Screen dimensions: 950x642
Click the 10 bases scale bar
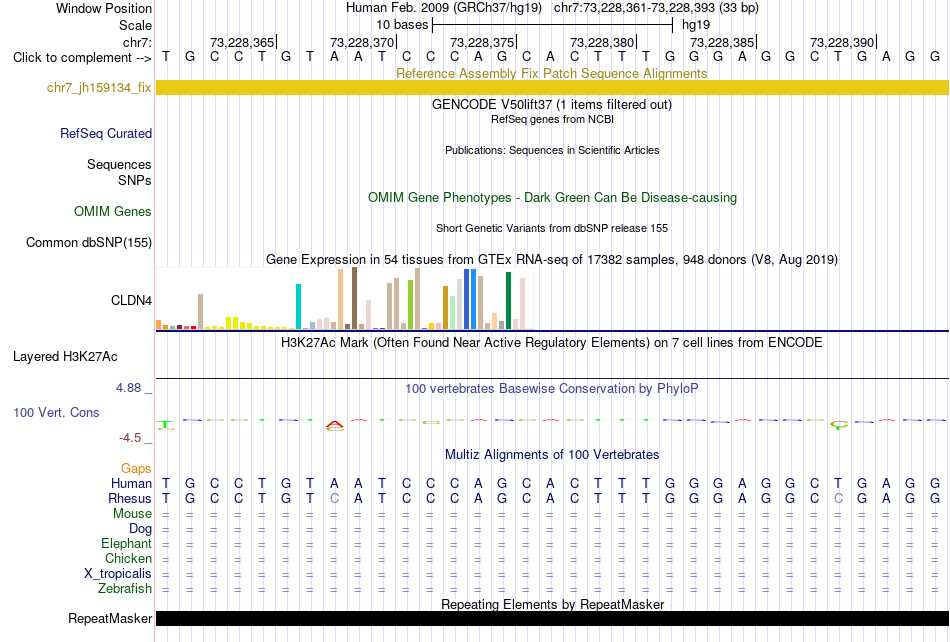pos(553,25)
